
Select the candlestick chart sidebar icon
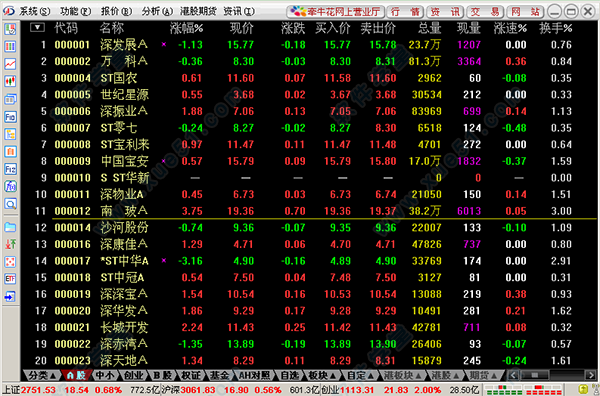click(x=10, y=81)
